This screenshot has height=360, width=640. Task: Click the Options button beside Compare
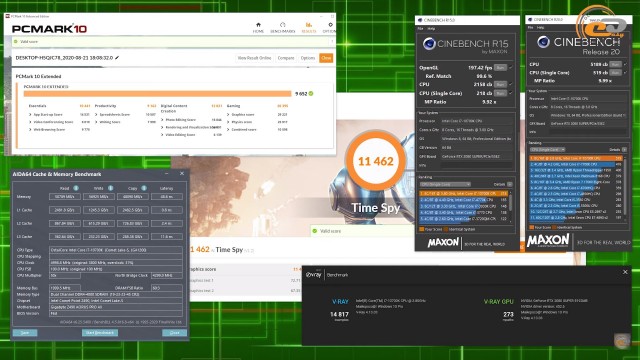[308, 58]
